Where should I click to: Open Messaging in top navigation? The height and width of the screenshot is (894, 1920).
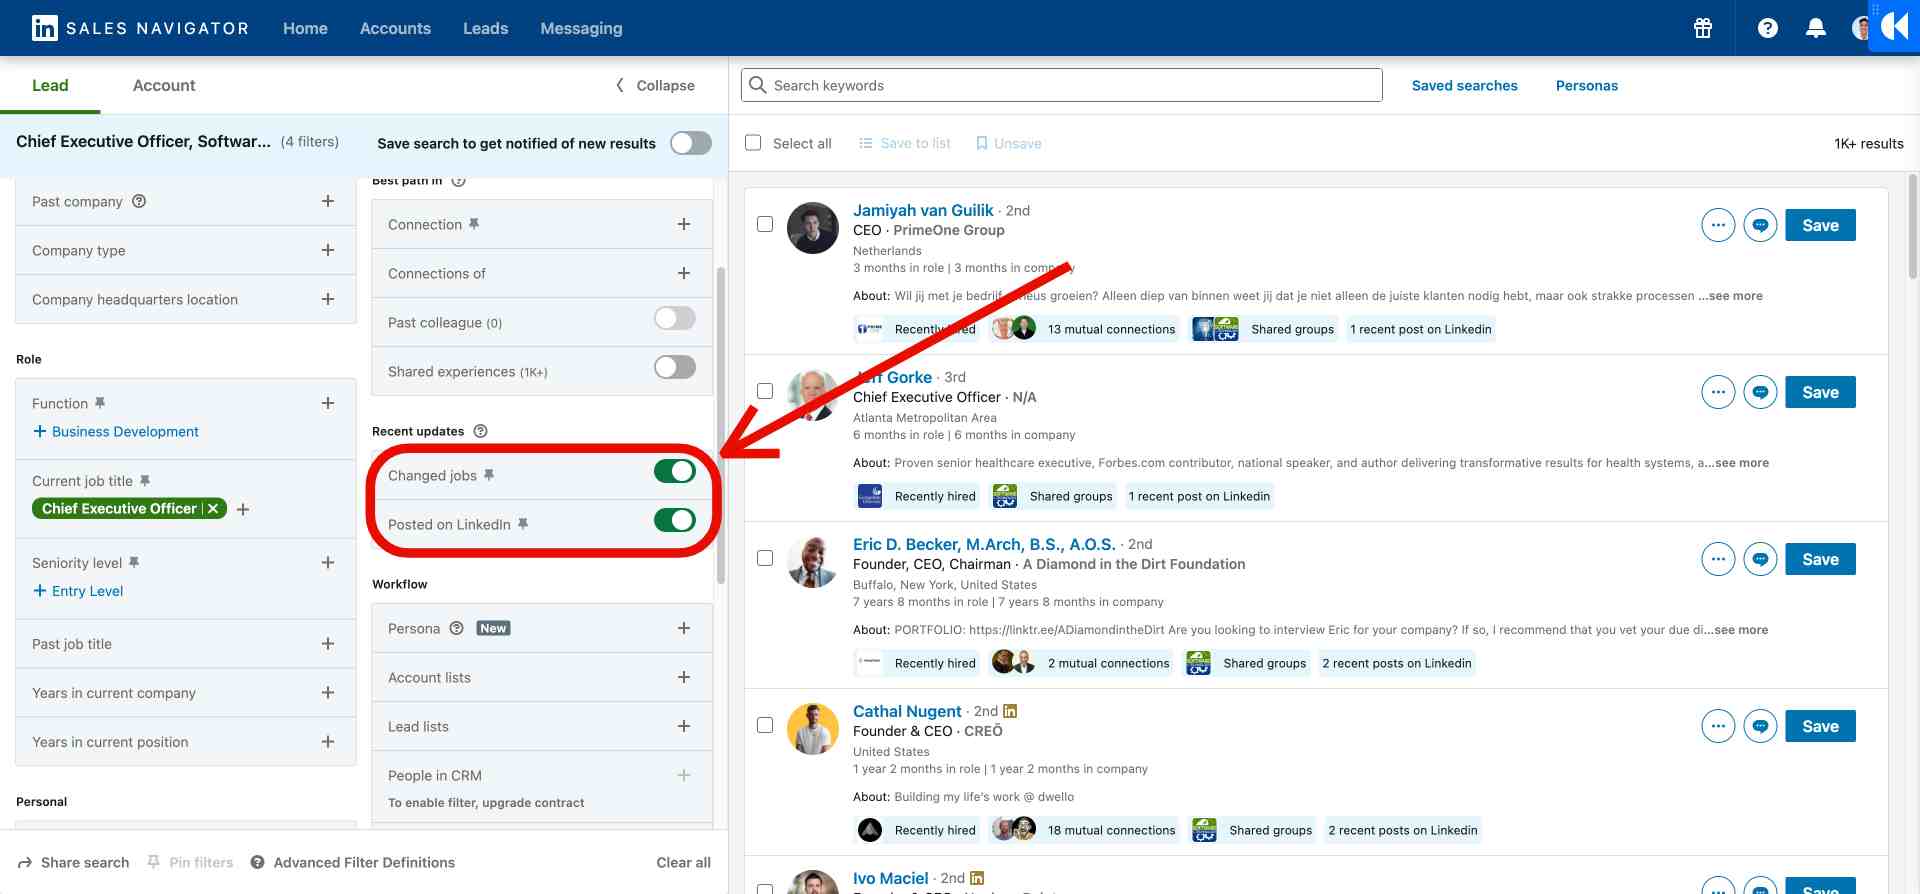581,28
